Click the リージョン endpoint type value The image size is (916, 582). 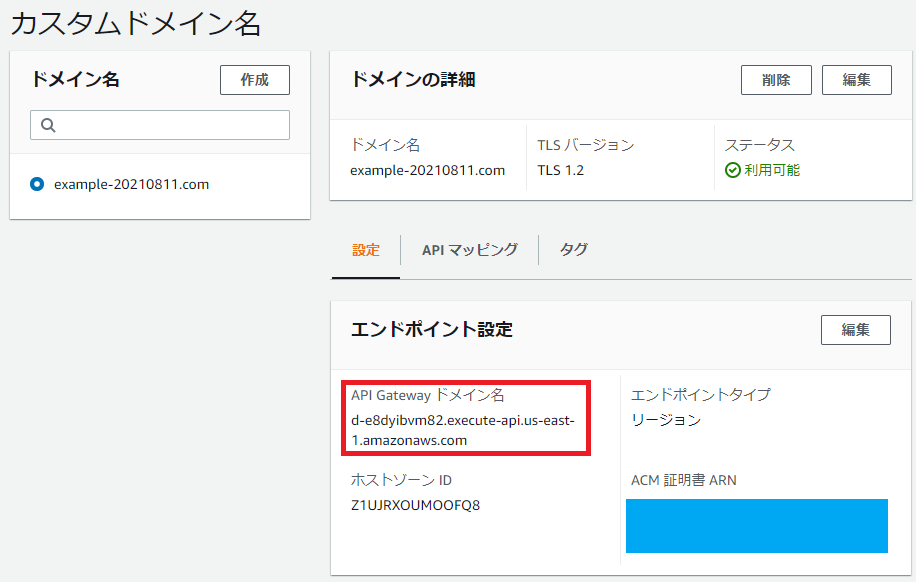click(665, 420)
